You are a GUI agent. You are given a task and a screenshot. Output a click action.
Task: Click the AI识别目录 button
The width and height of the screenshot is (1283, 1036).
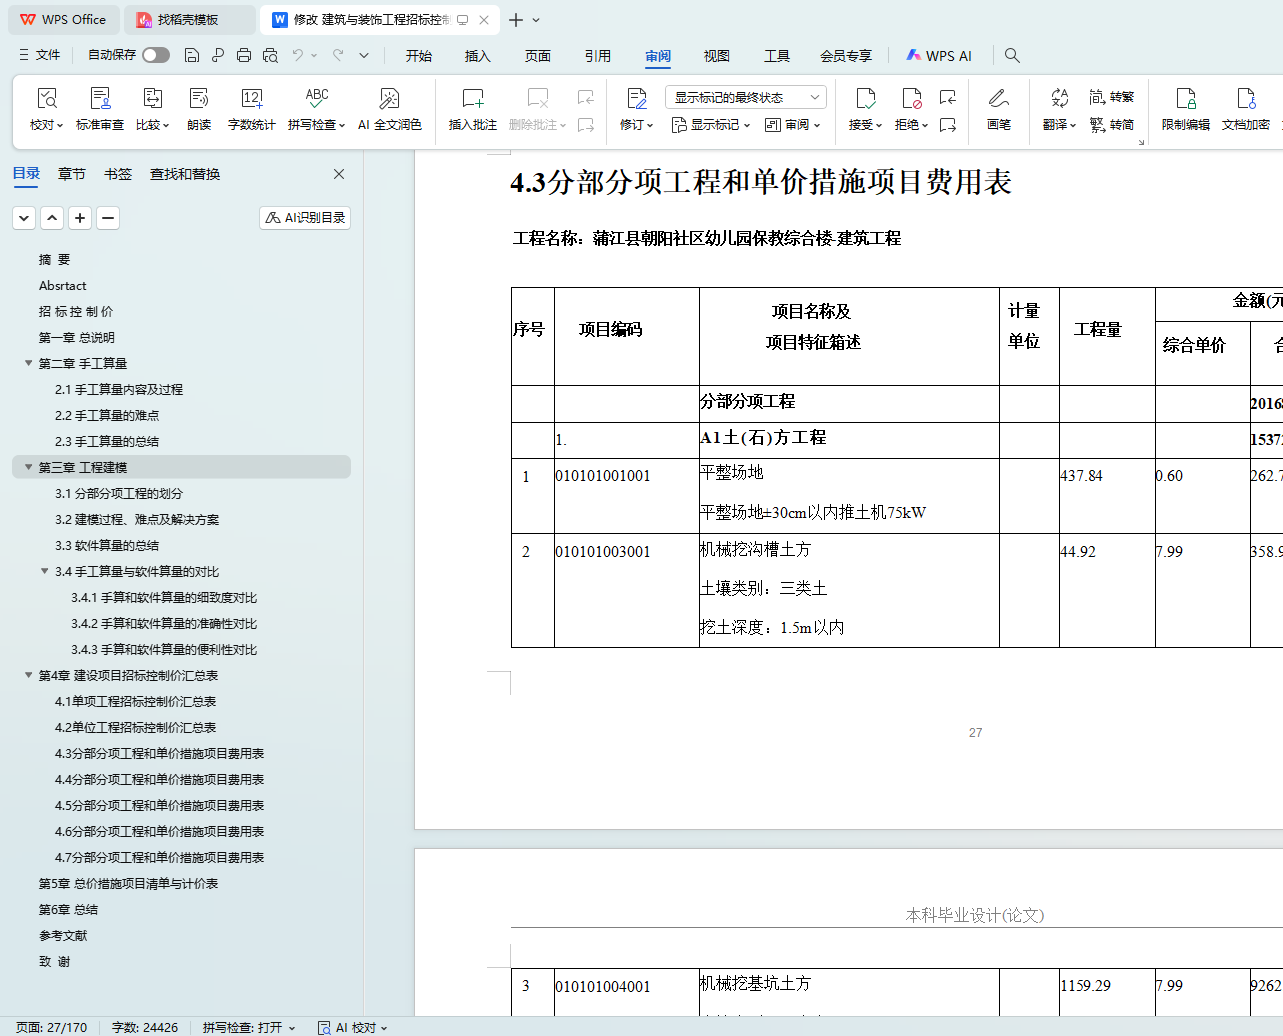tap(305, 217)
